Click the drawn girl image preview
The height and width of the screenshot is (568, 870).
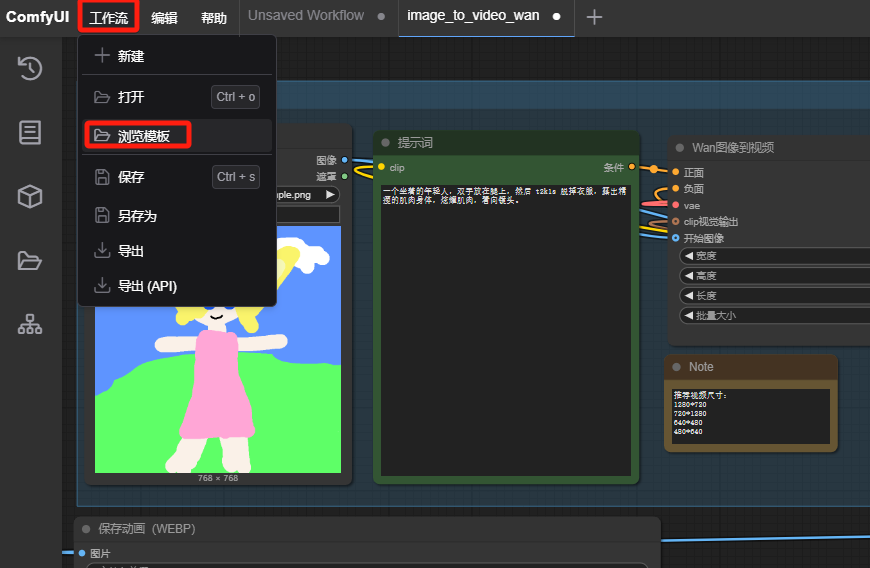pyautogui.click(x=218, y=349)
